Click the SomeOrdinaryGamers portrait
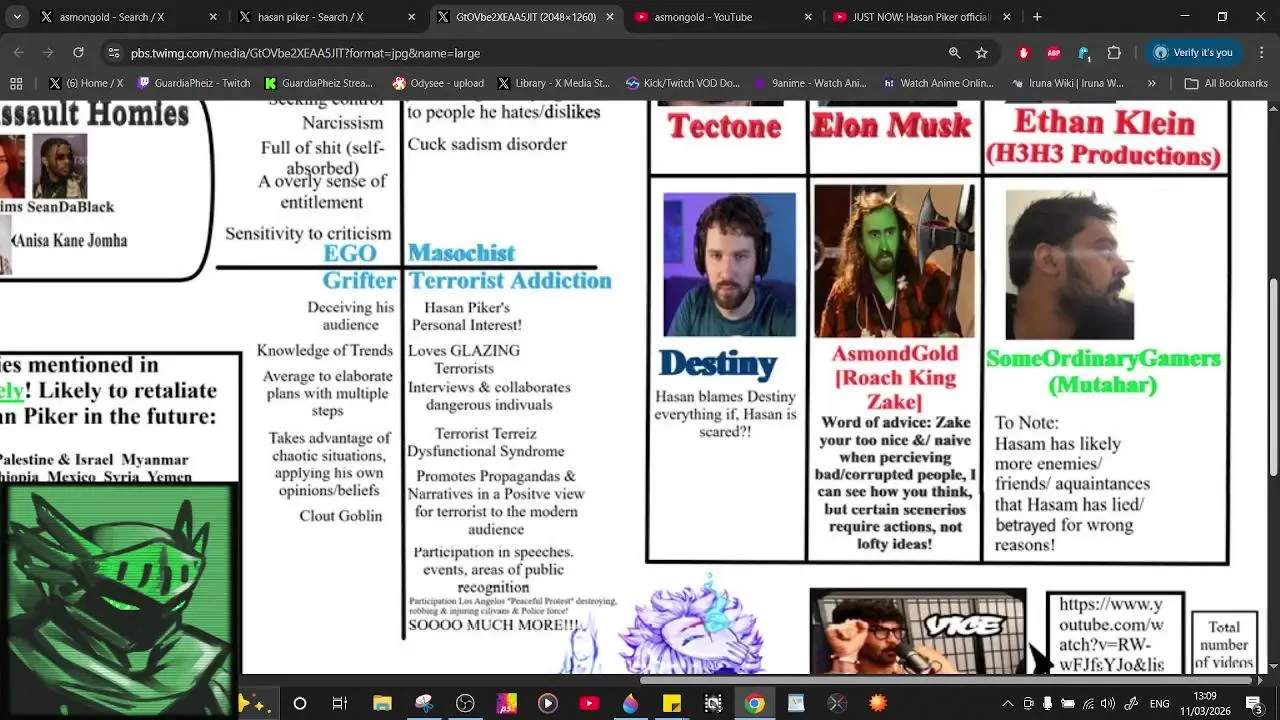Screen dimensions: 1280x720 point(1069,265)
